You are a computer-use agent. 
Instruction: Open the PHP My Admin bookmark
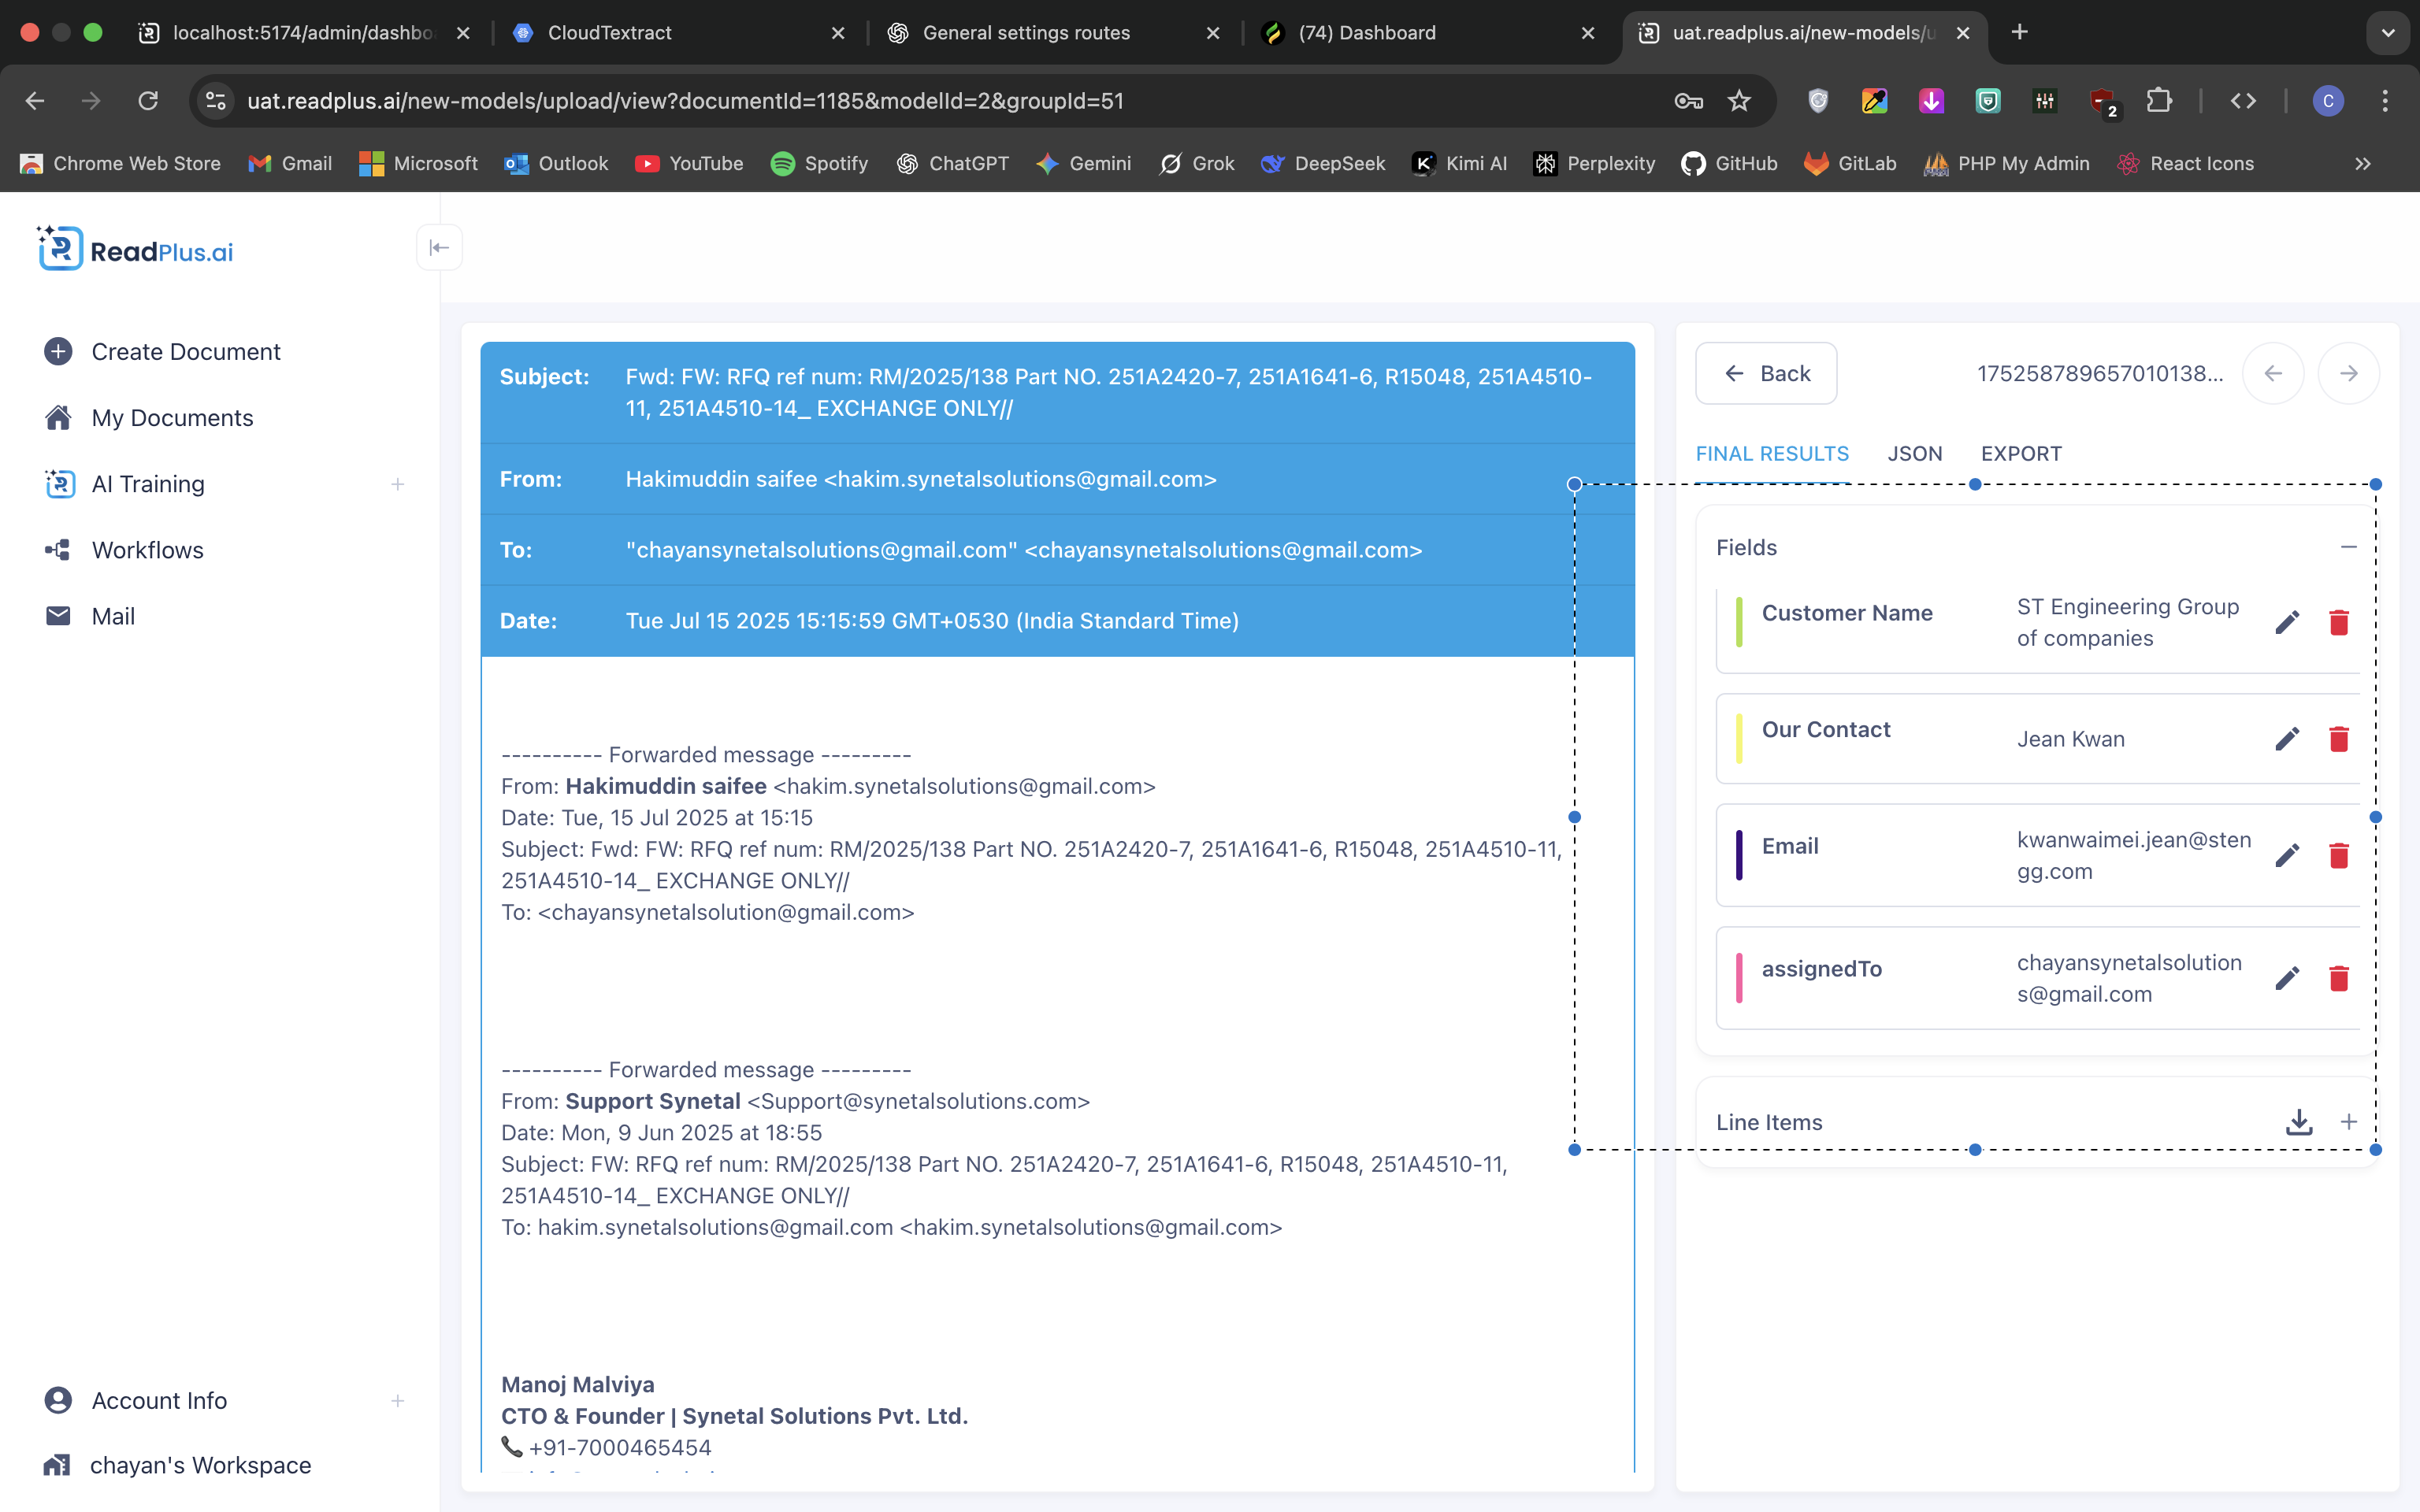pos(2006,164)
